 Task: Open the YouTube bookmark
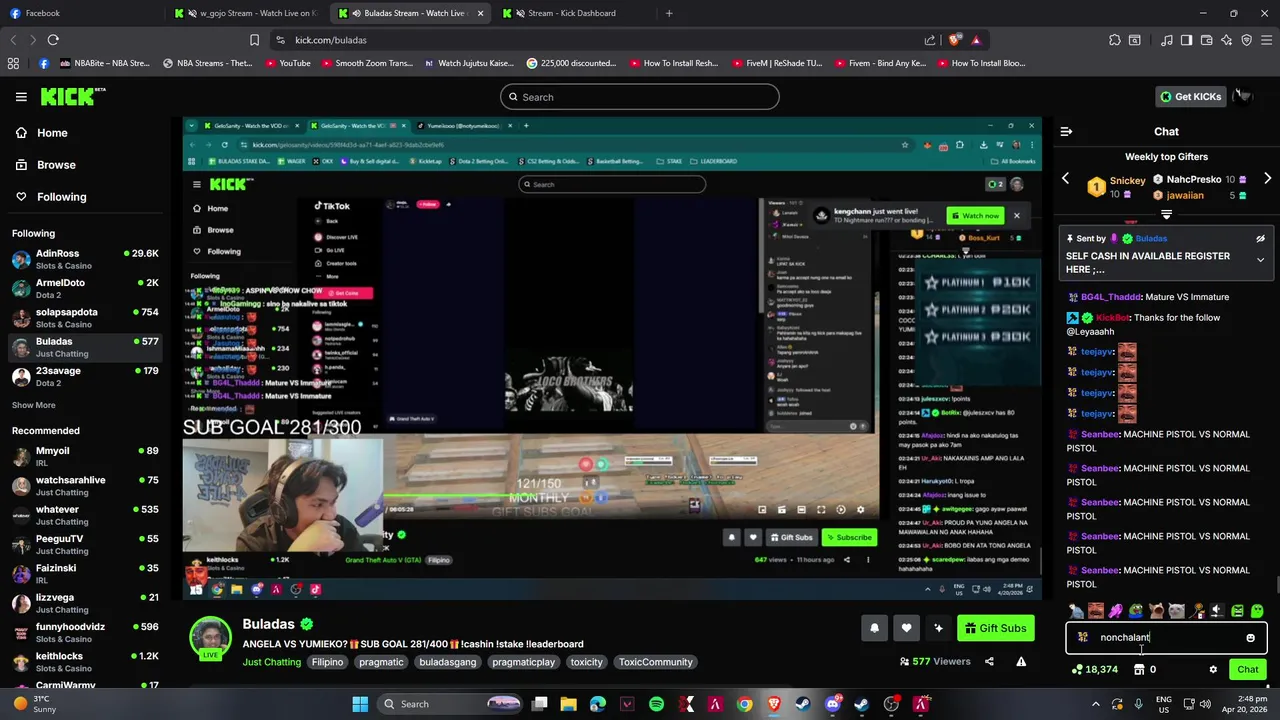click(288, 63)
